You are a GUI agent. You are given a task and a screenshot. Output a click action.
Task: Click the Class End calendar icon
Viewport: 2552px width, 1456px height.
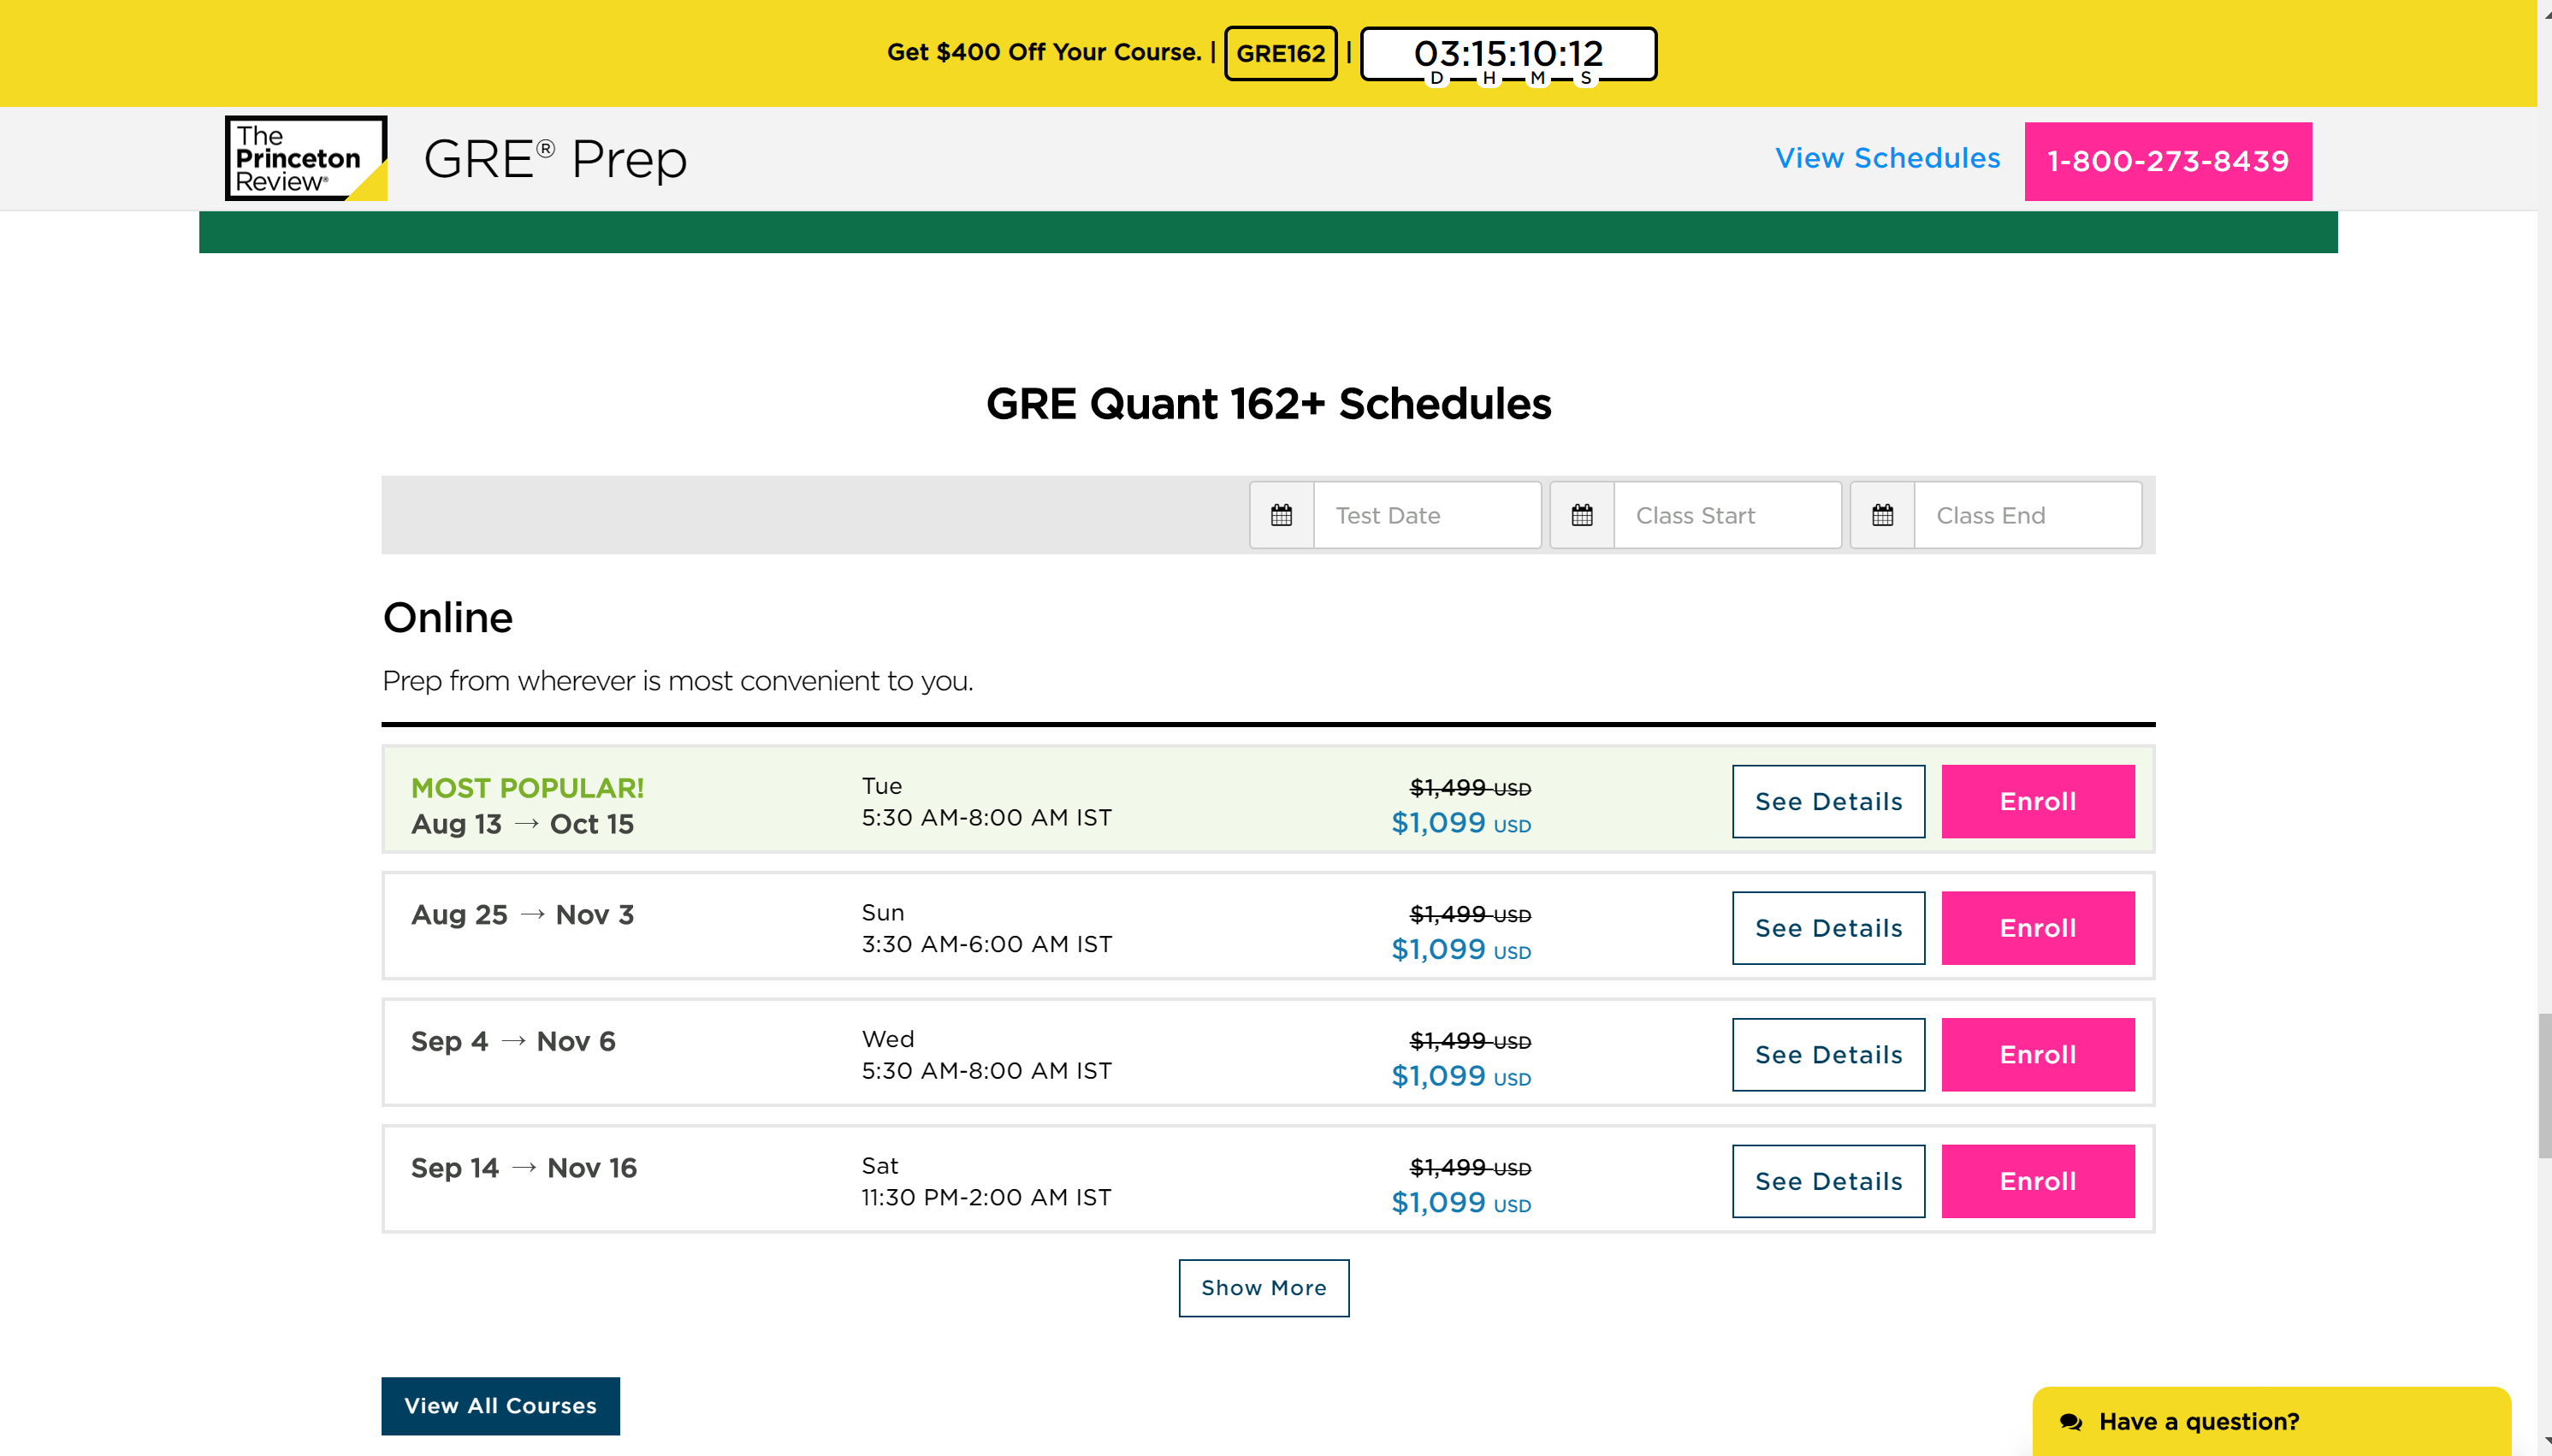point(1882,515)
